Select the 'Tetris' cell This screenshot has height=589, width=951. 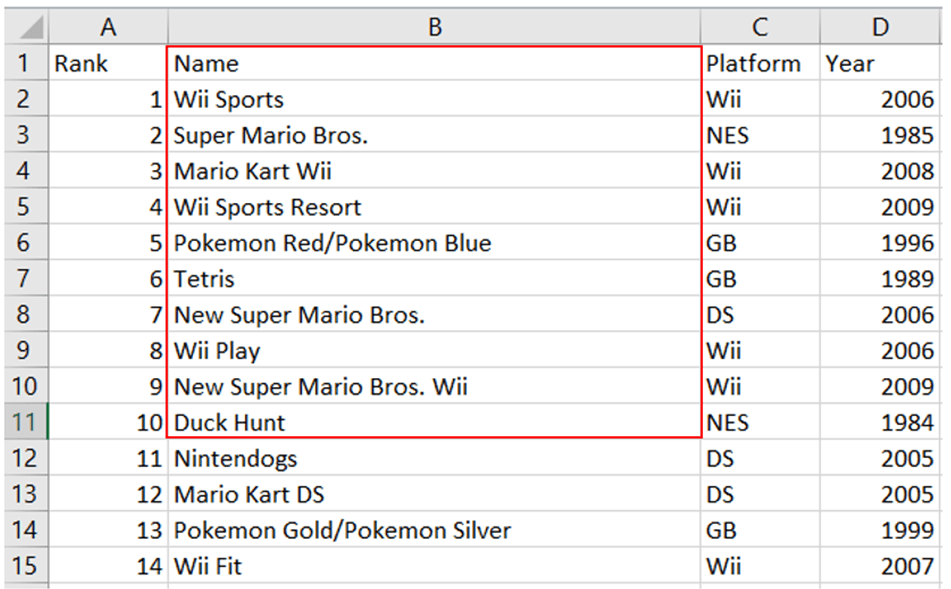coord(434,278)
